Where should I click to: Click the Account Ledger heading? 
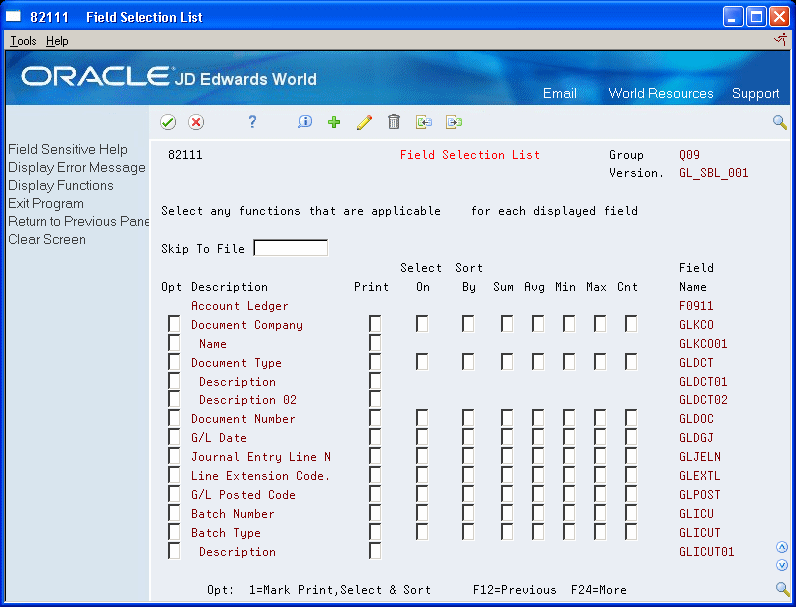click(x=240, y=306)
